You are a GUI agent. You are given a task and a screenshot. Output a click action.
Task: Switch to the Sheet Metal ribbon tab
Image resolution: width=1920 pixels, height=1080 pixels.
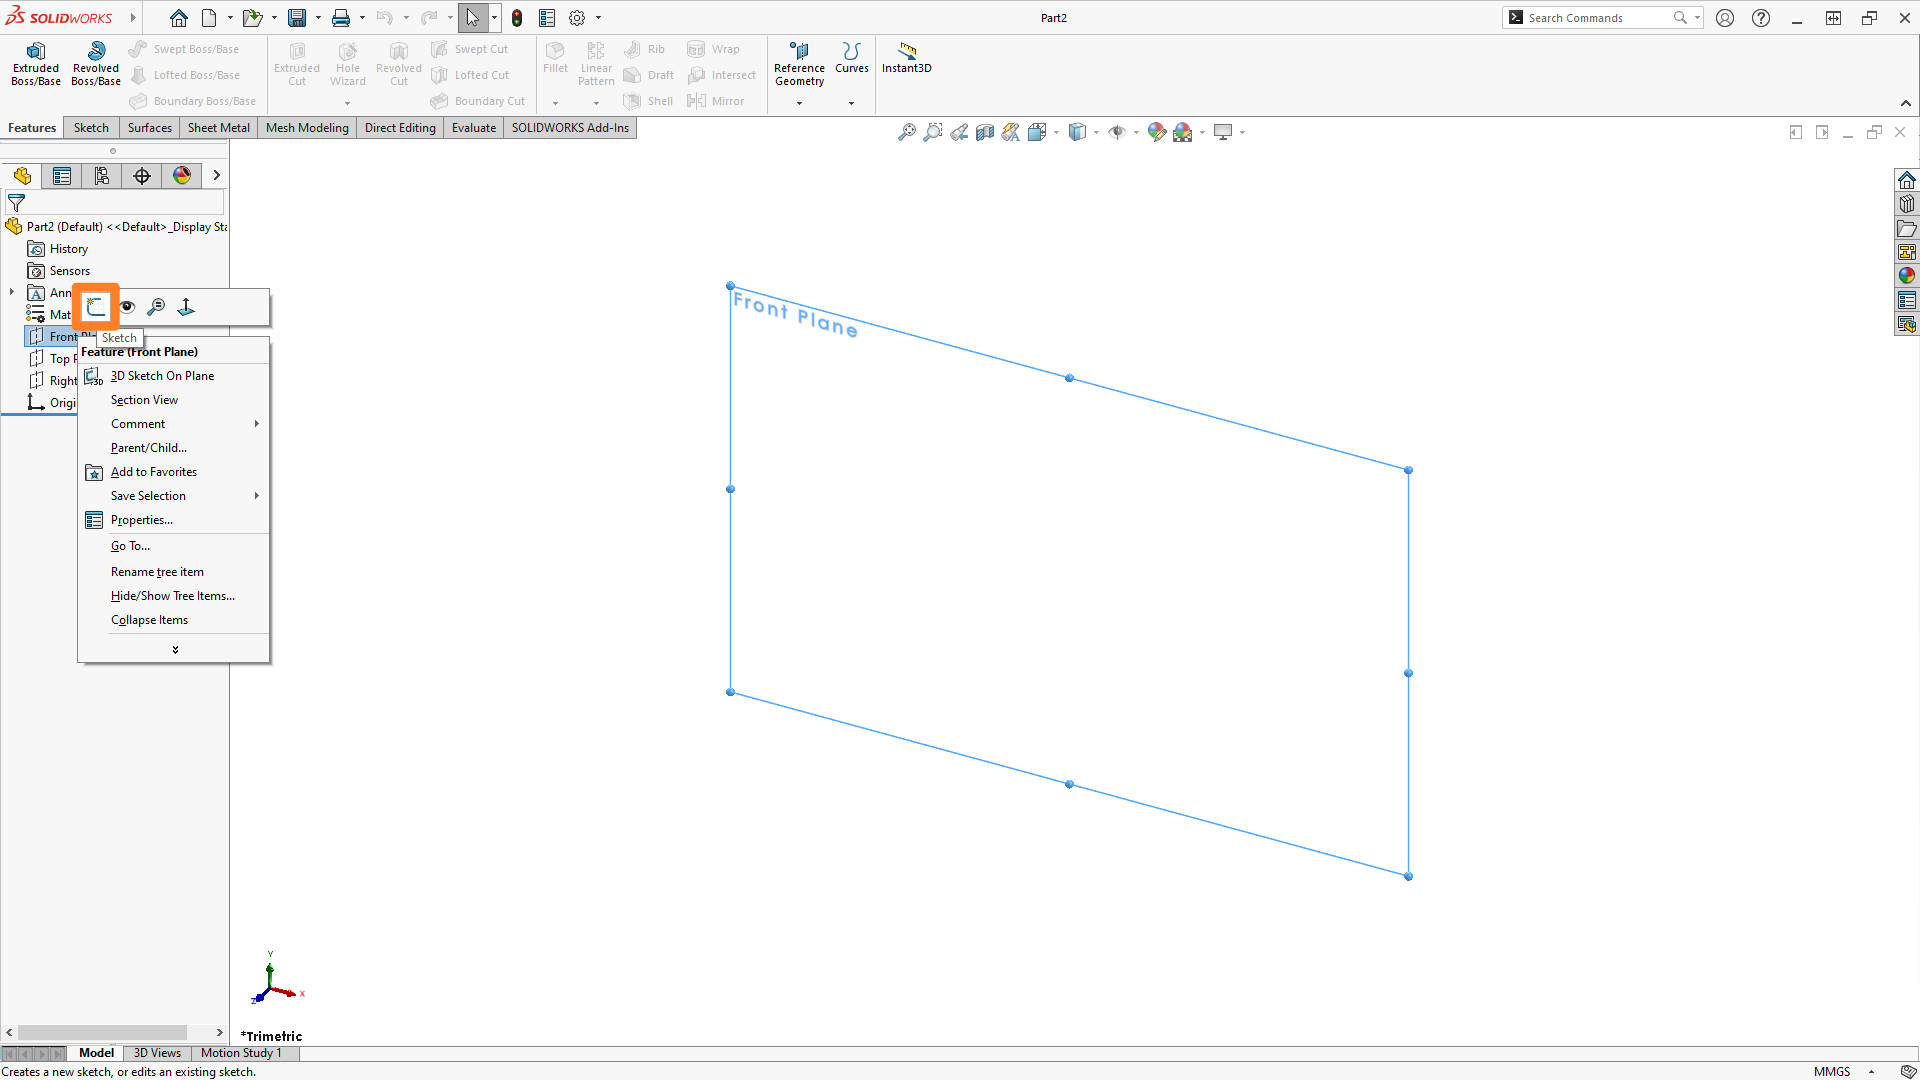218,127
